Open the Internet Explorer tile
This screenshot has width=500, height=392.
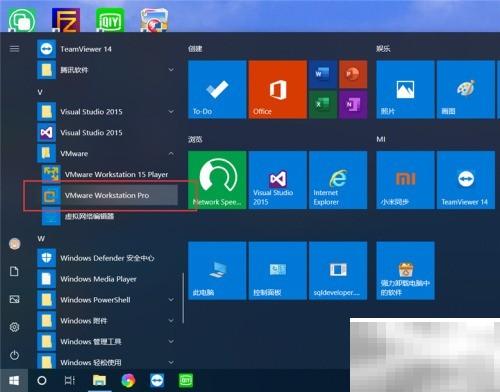coord(338,180)
